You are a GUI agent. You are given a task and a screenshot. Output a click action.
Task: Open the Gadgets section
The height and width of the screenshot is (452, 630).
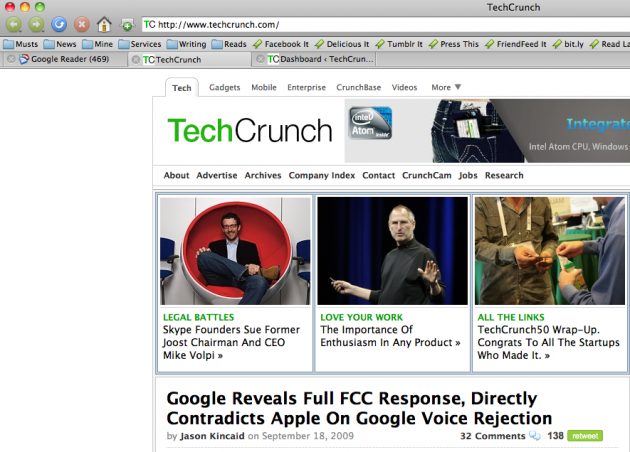pos(225,87)
